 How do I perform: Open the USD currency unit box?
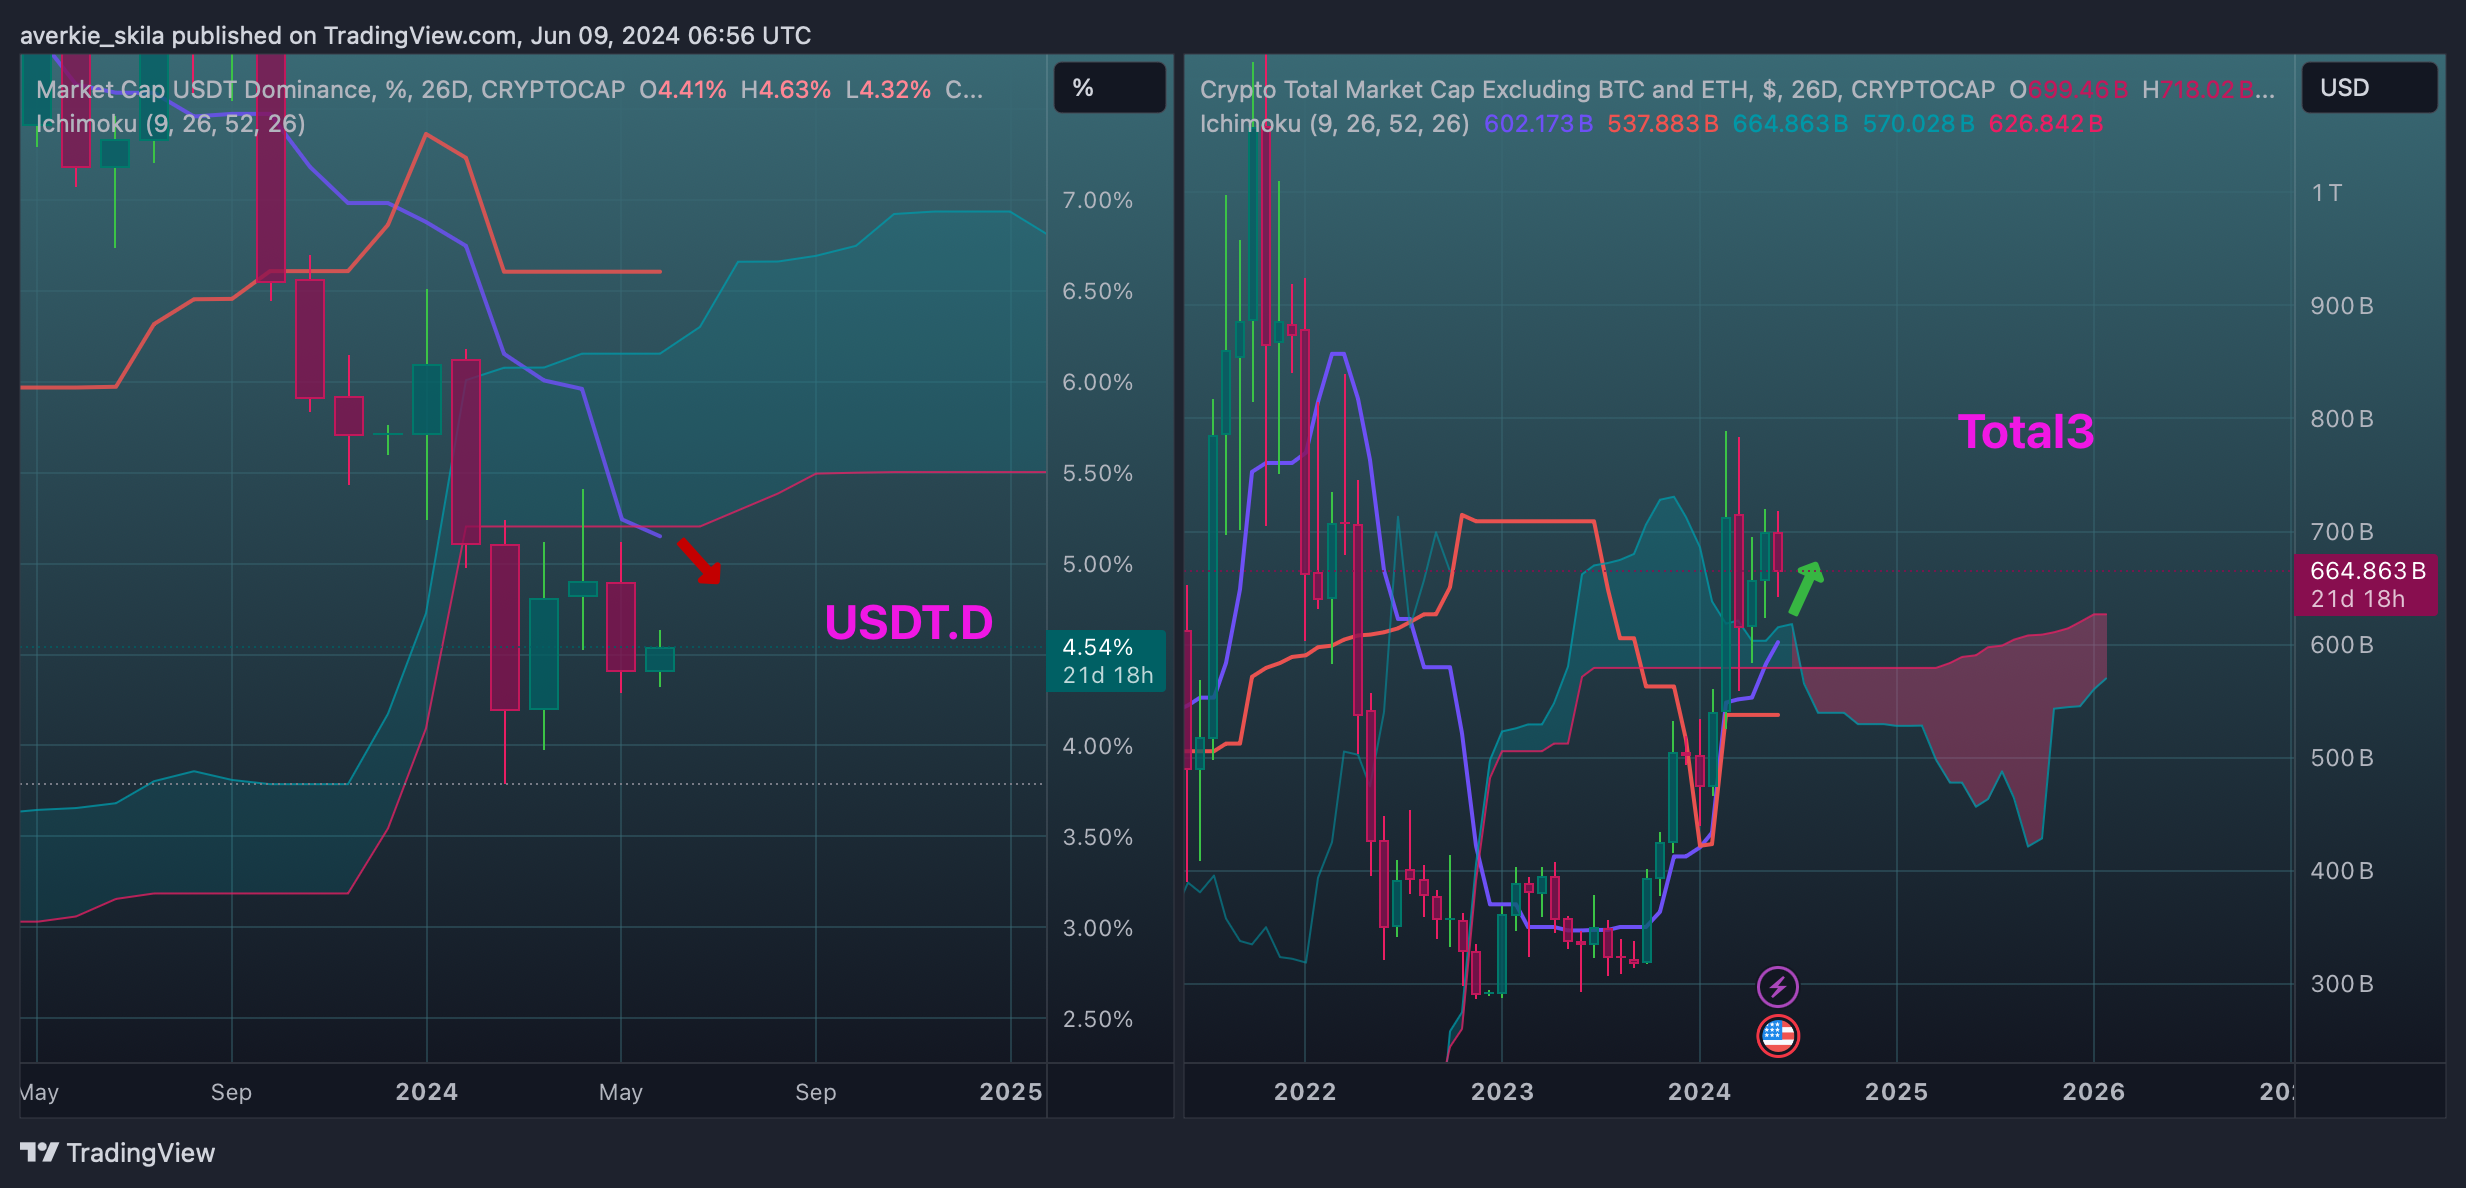coord(2368,88)
